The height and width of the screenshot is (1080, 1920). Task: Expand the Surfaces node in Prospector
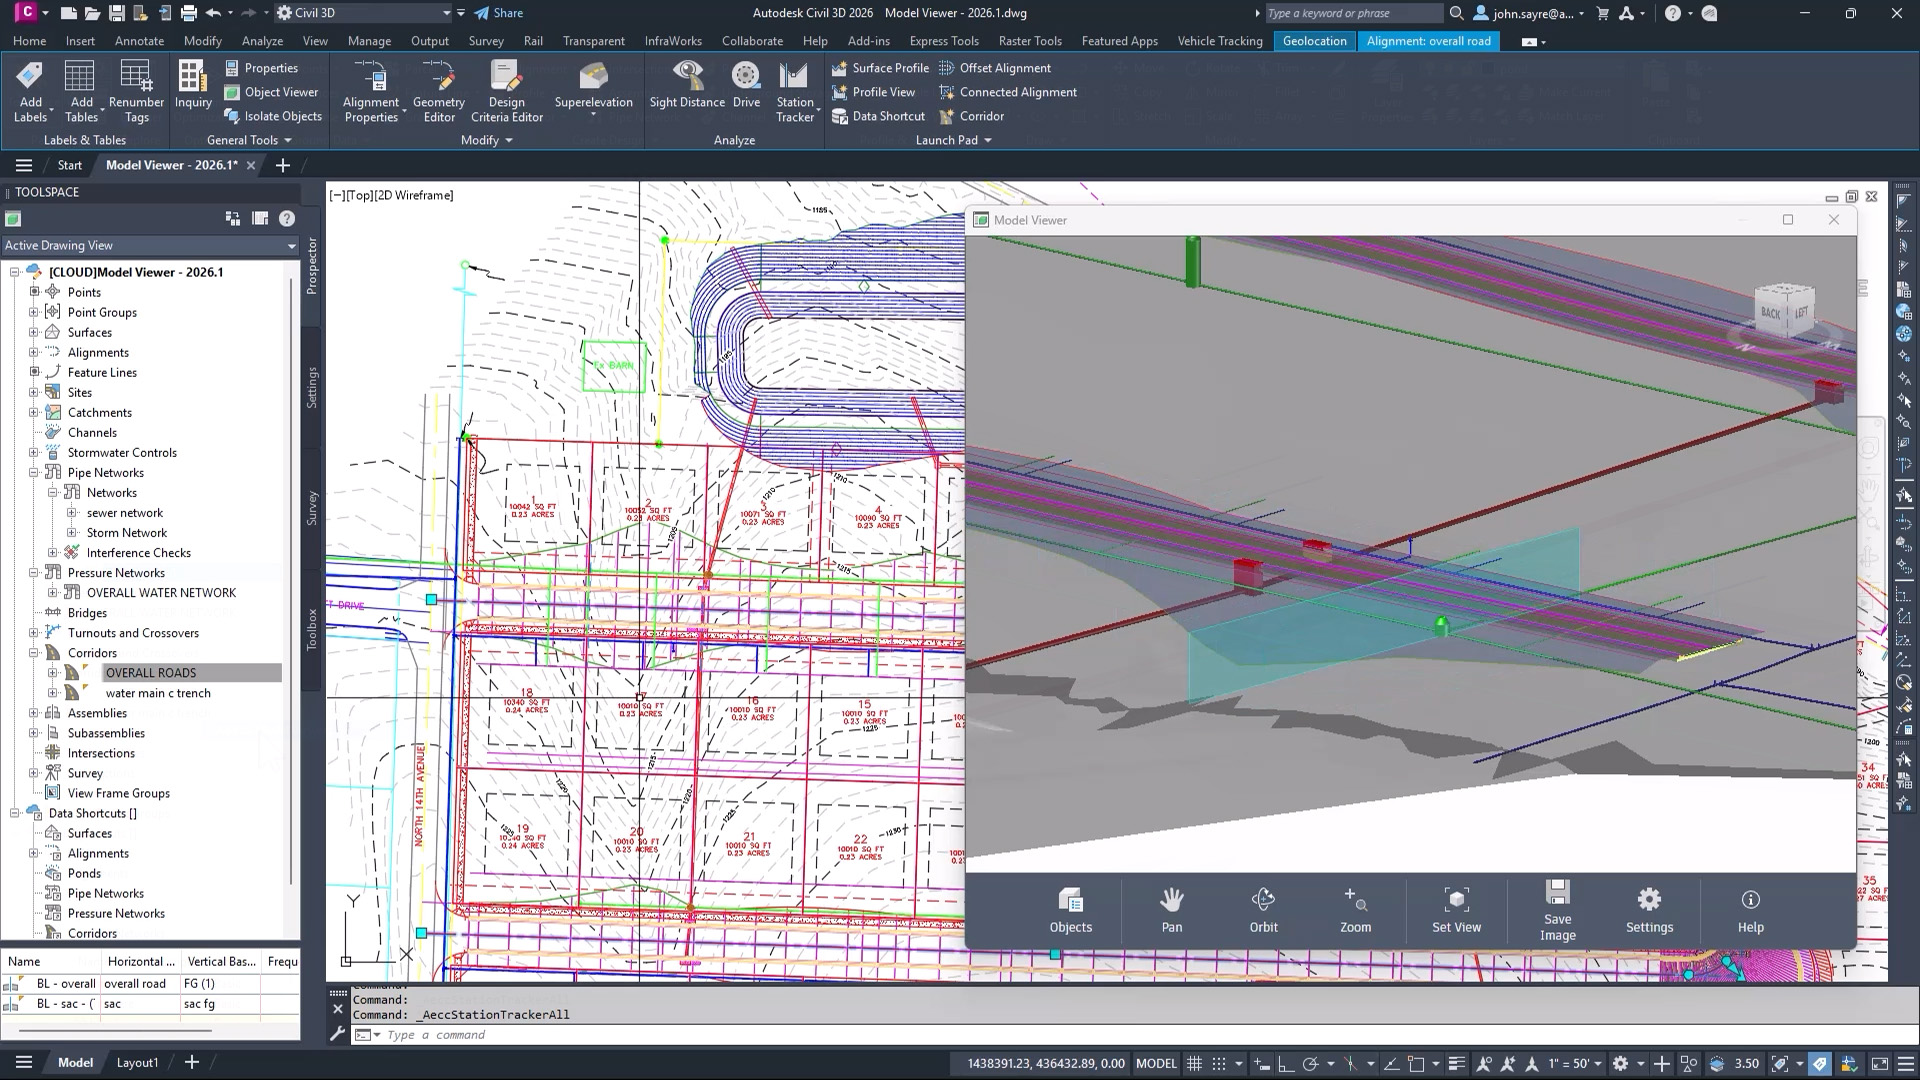[x=34, y=332]
